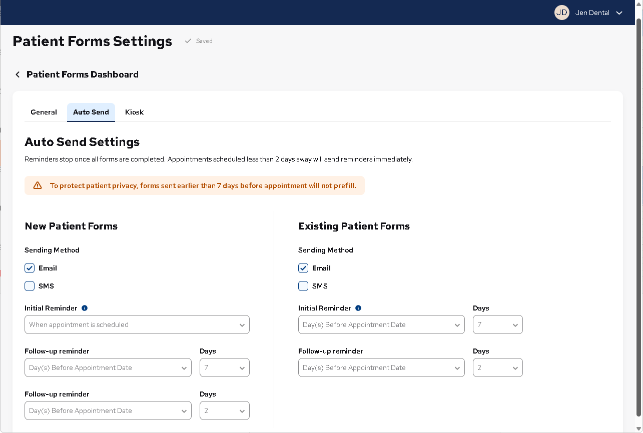643x433 pixels.
Task: Click the info icon next to Existing Patient Initial Reminder
Action: click(x=358, y=308)
